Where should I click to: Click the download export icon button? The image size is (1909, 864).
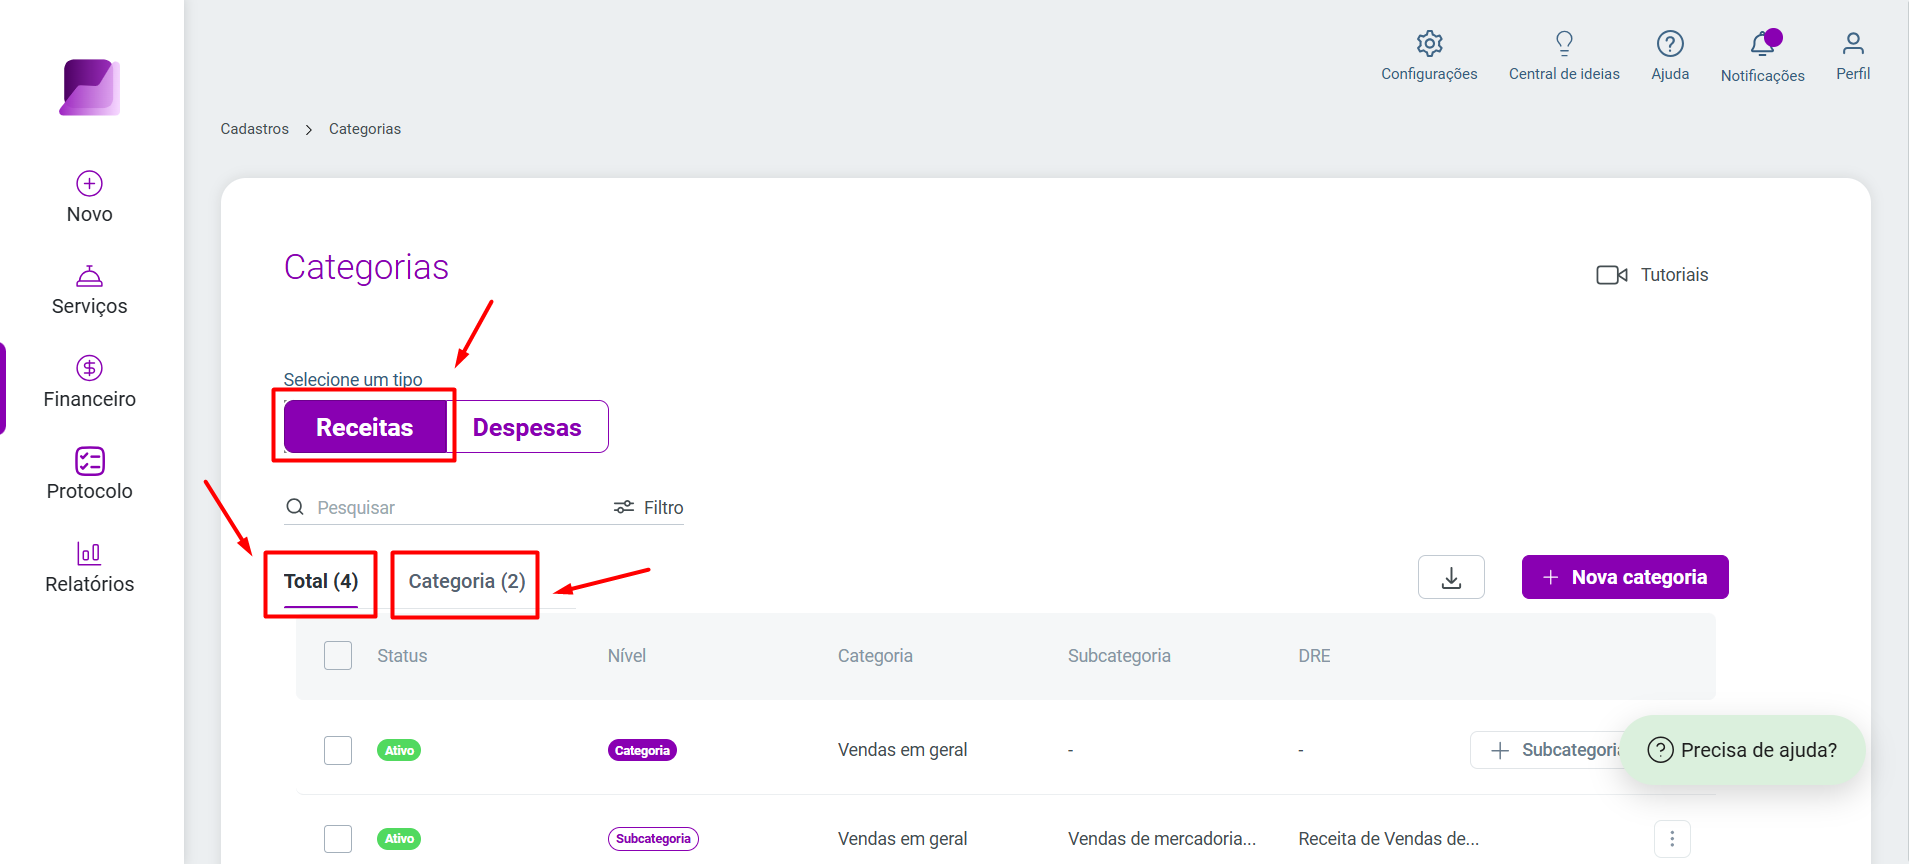pos(1451,577)
